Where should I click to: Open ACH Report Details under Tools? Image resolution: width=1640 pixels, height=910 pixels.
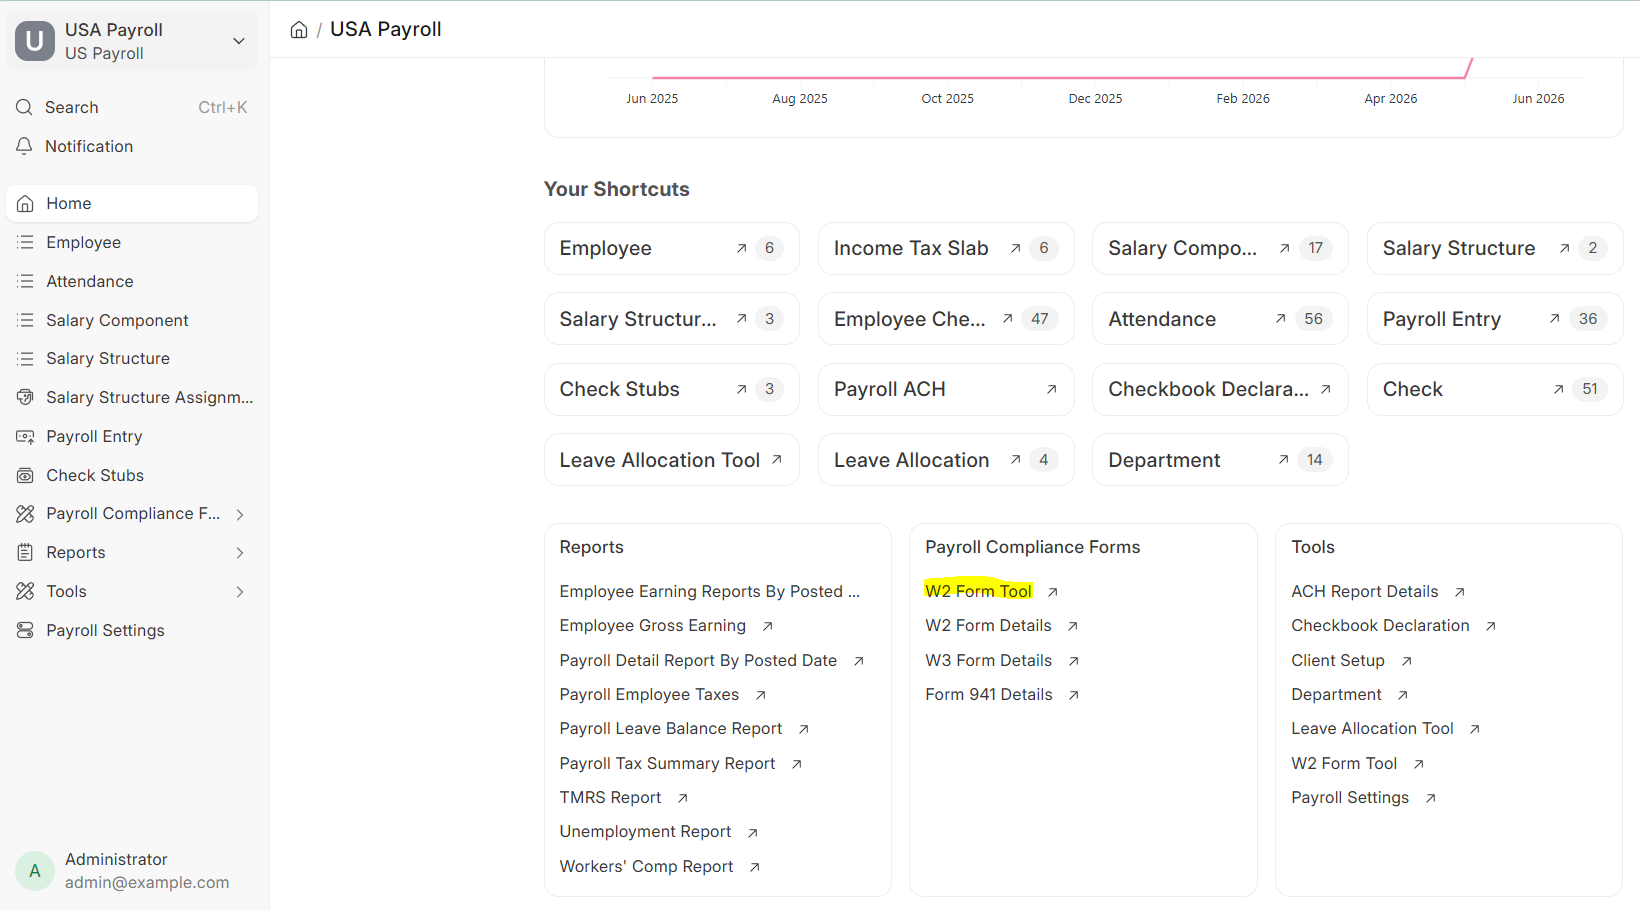pyautogui.click(x=1364, y=591)
